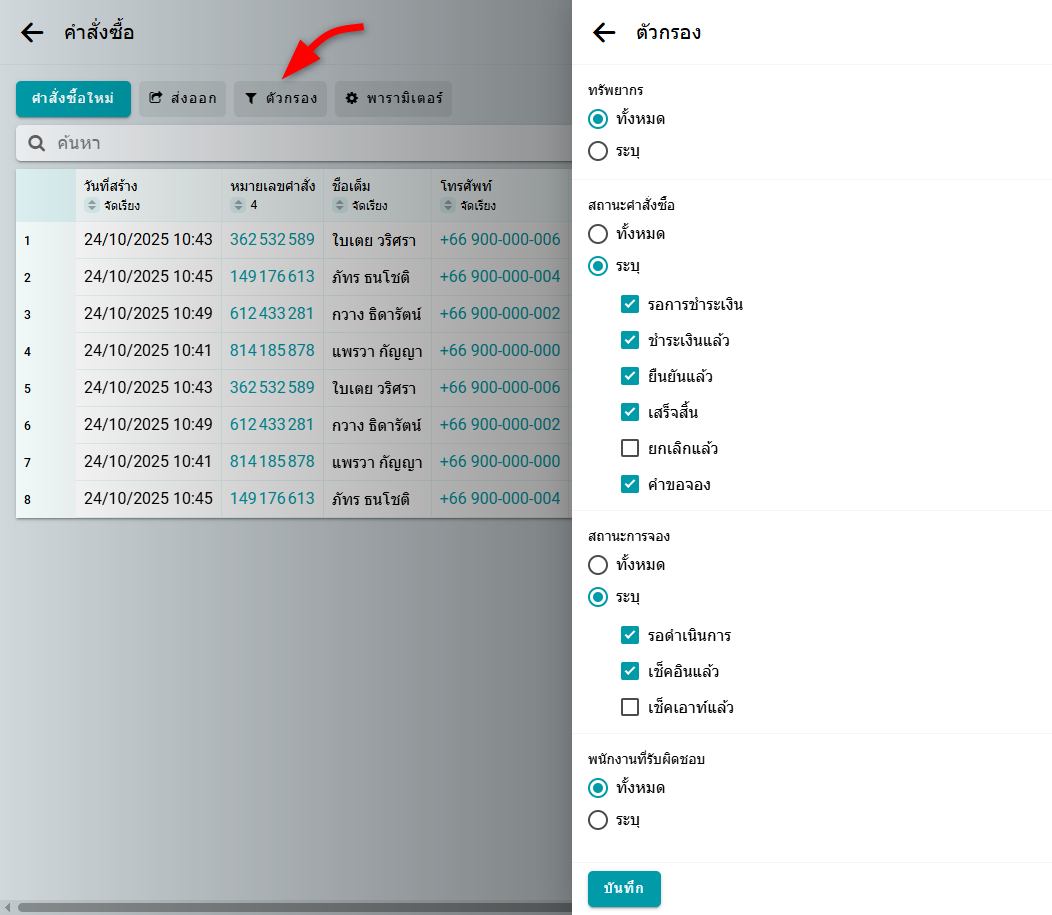Screen dimensions: 1052x915
Task: Sort the ชื่อเต็ม column
Action: pyautogui.click(x=339, y=206)
